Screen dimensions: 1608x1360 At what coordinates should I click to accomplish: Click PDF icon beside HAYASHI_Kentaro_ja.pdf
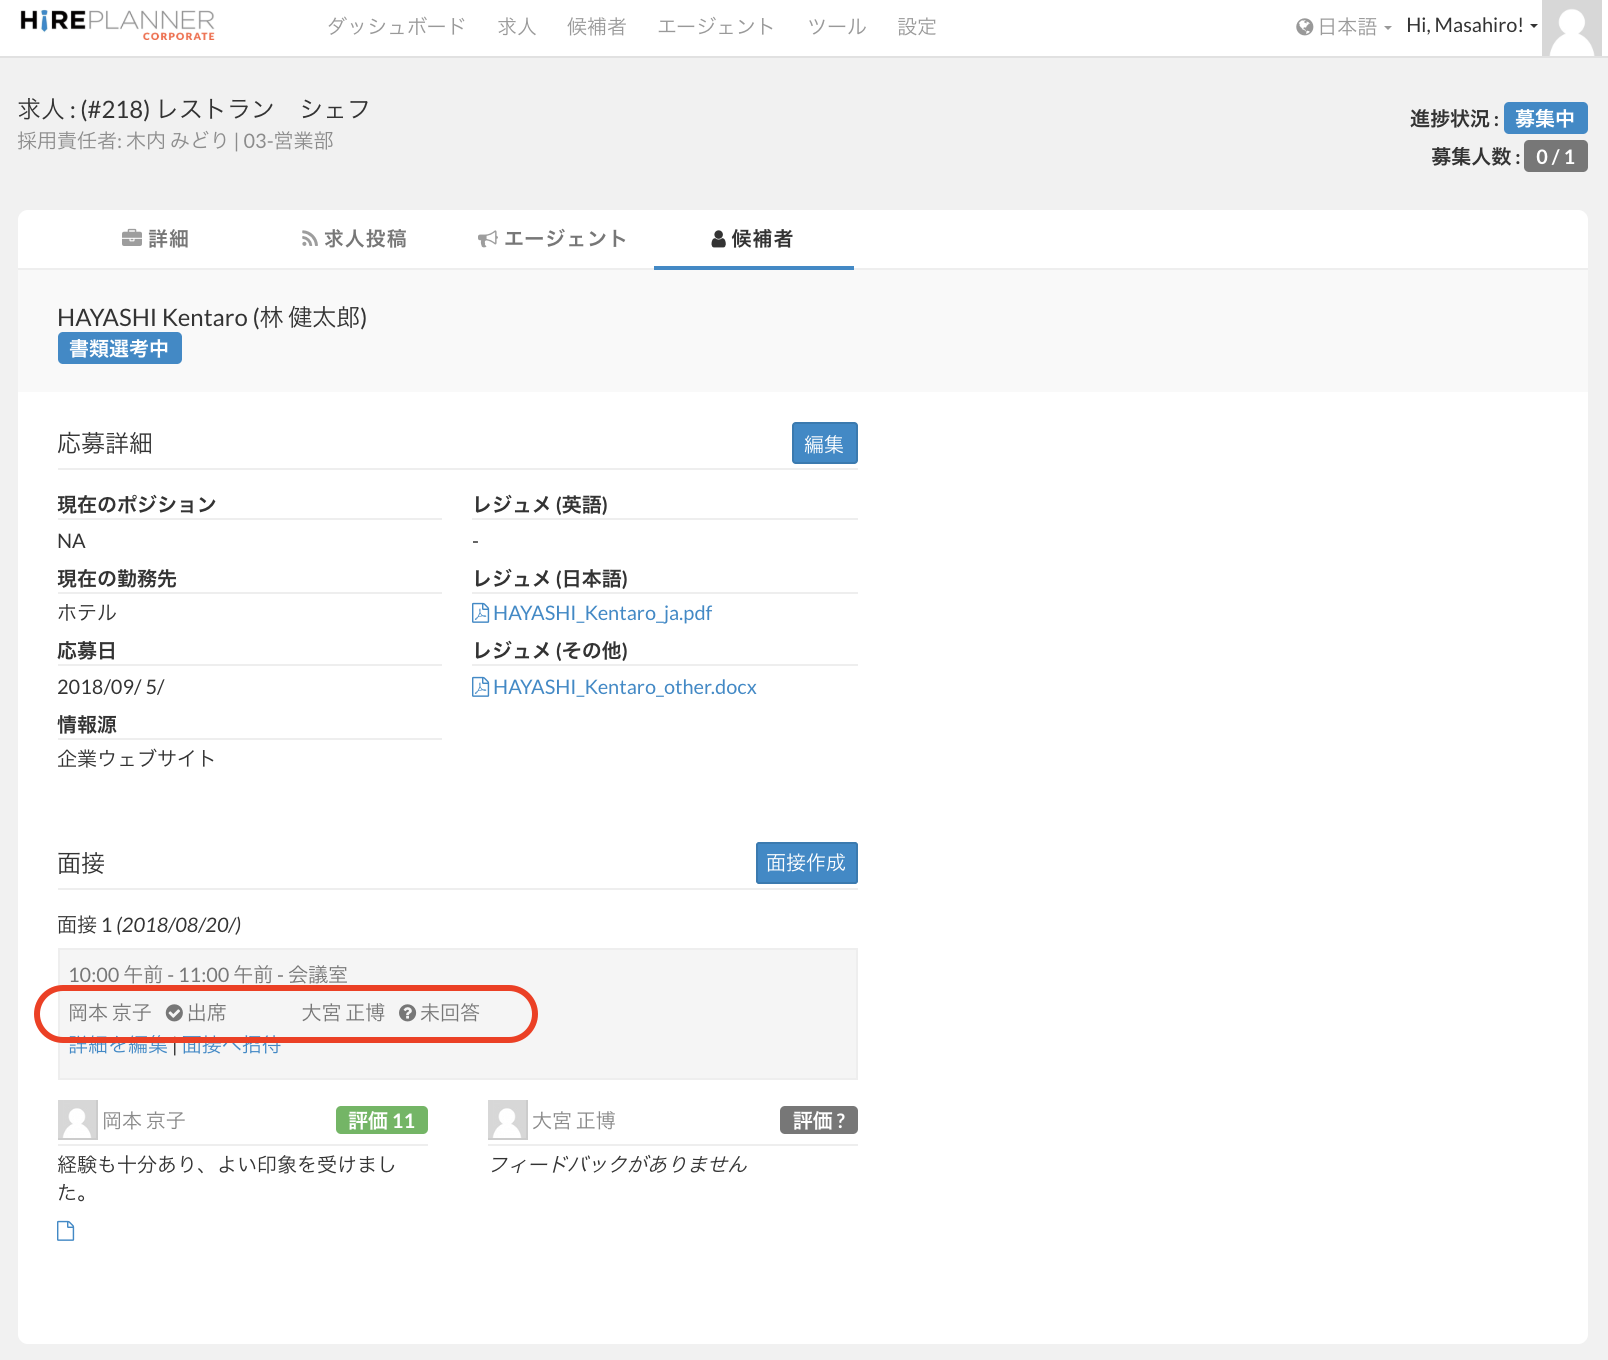[x=480, y=613]
